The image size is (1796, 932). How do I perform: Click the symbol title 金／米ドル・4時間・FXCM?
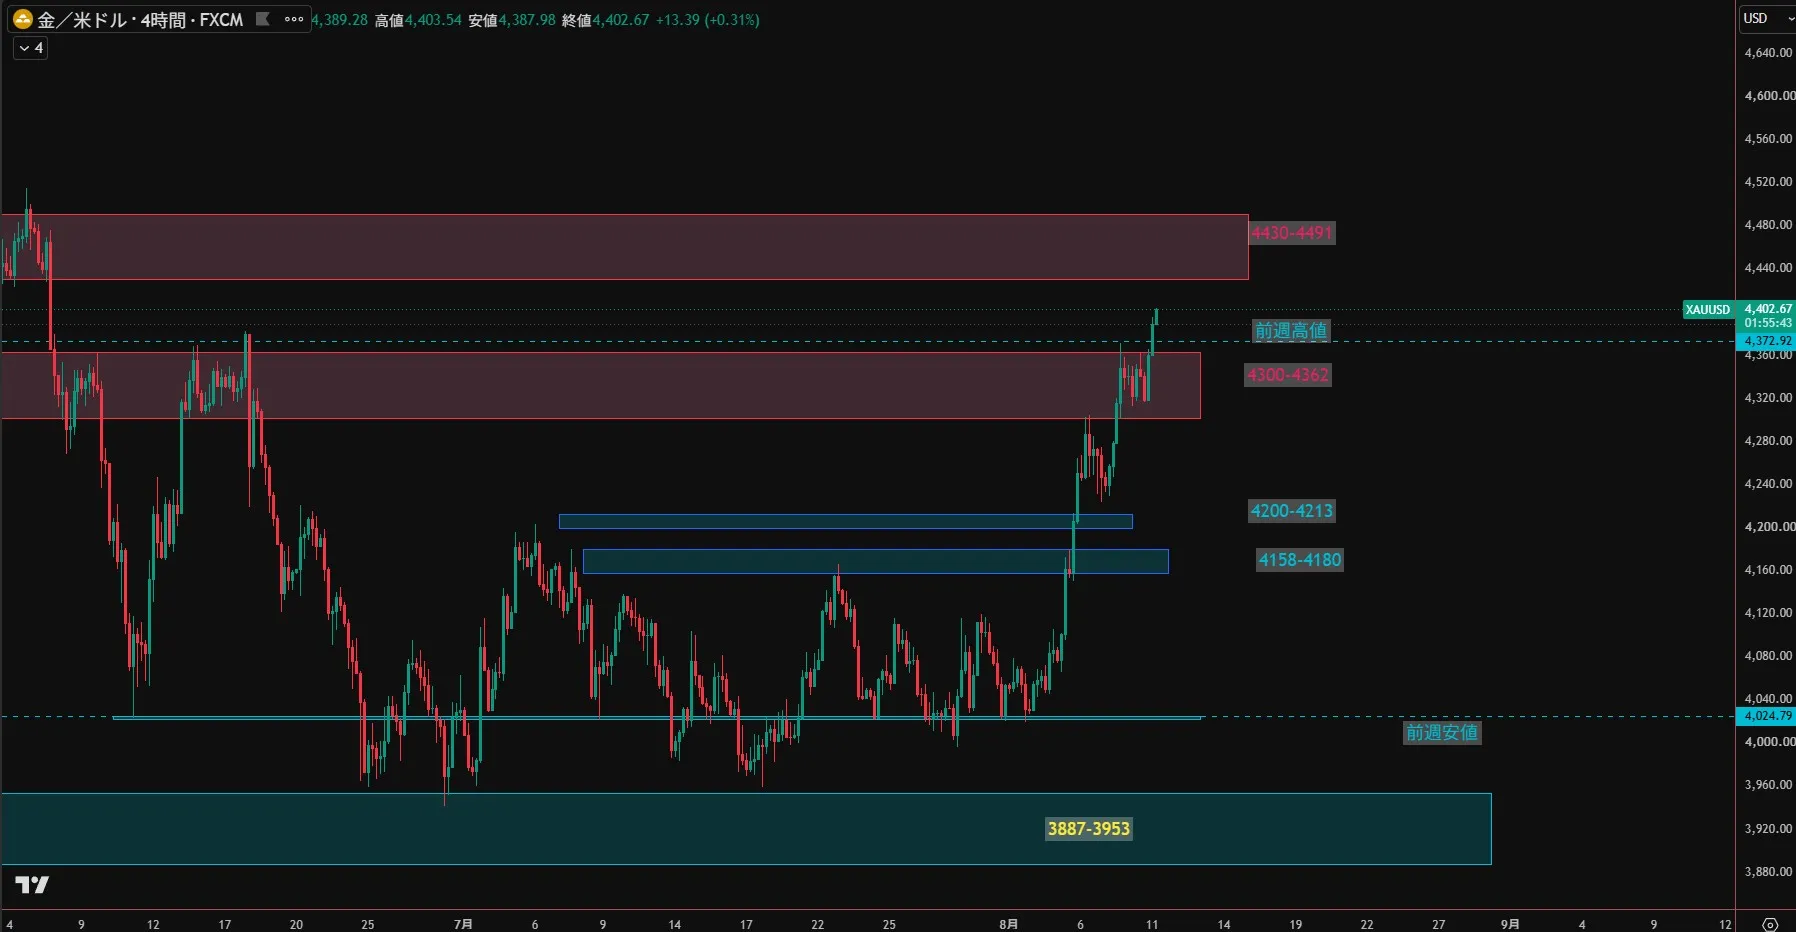tap(141, 20)
